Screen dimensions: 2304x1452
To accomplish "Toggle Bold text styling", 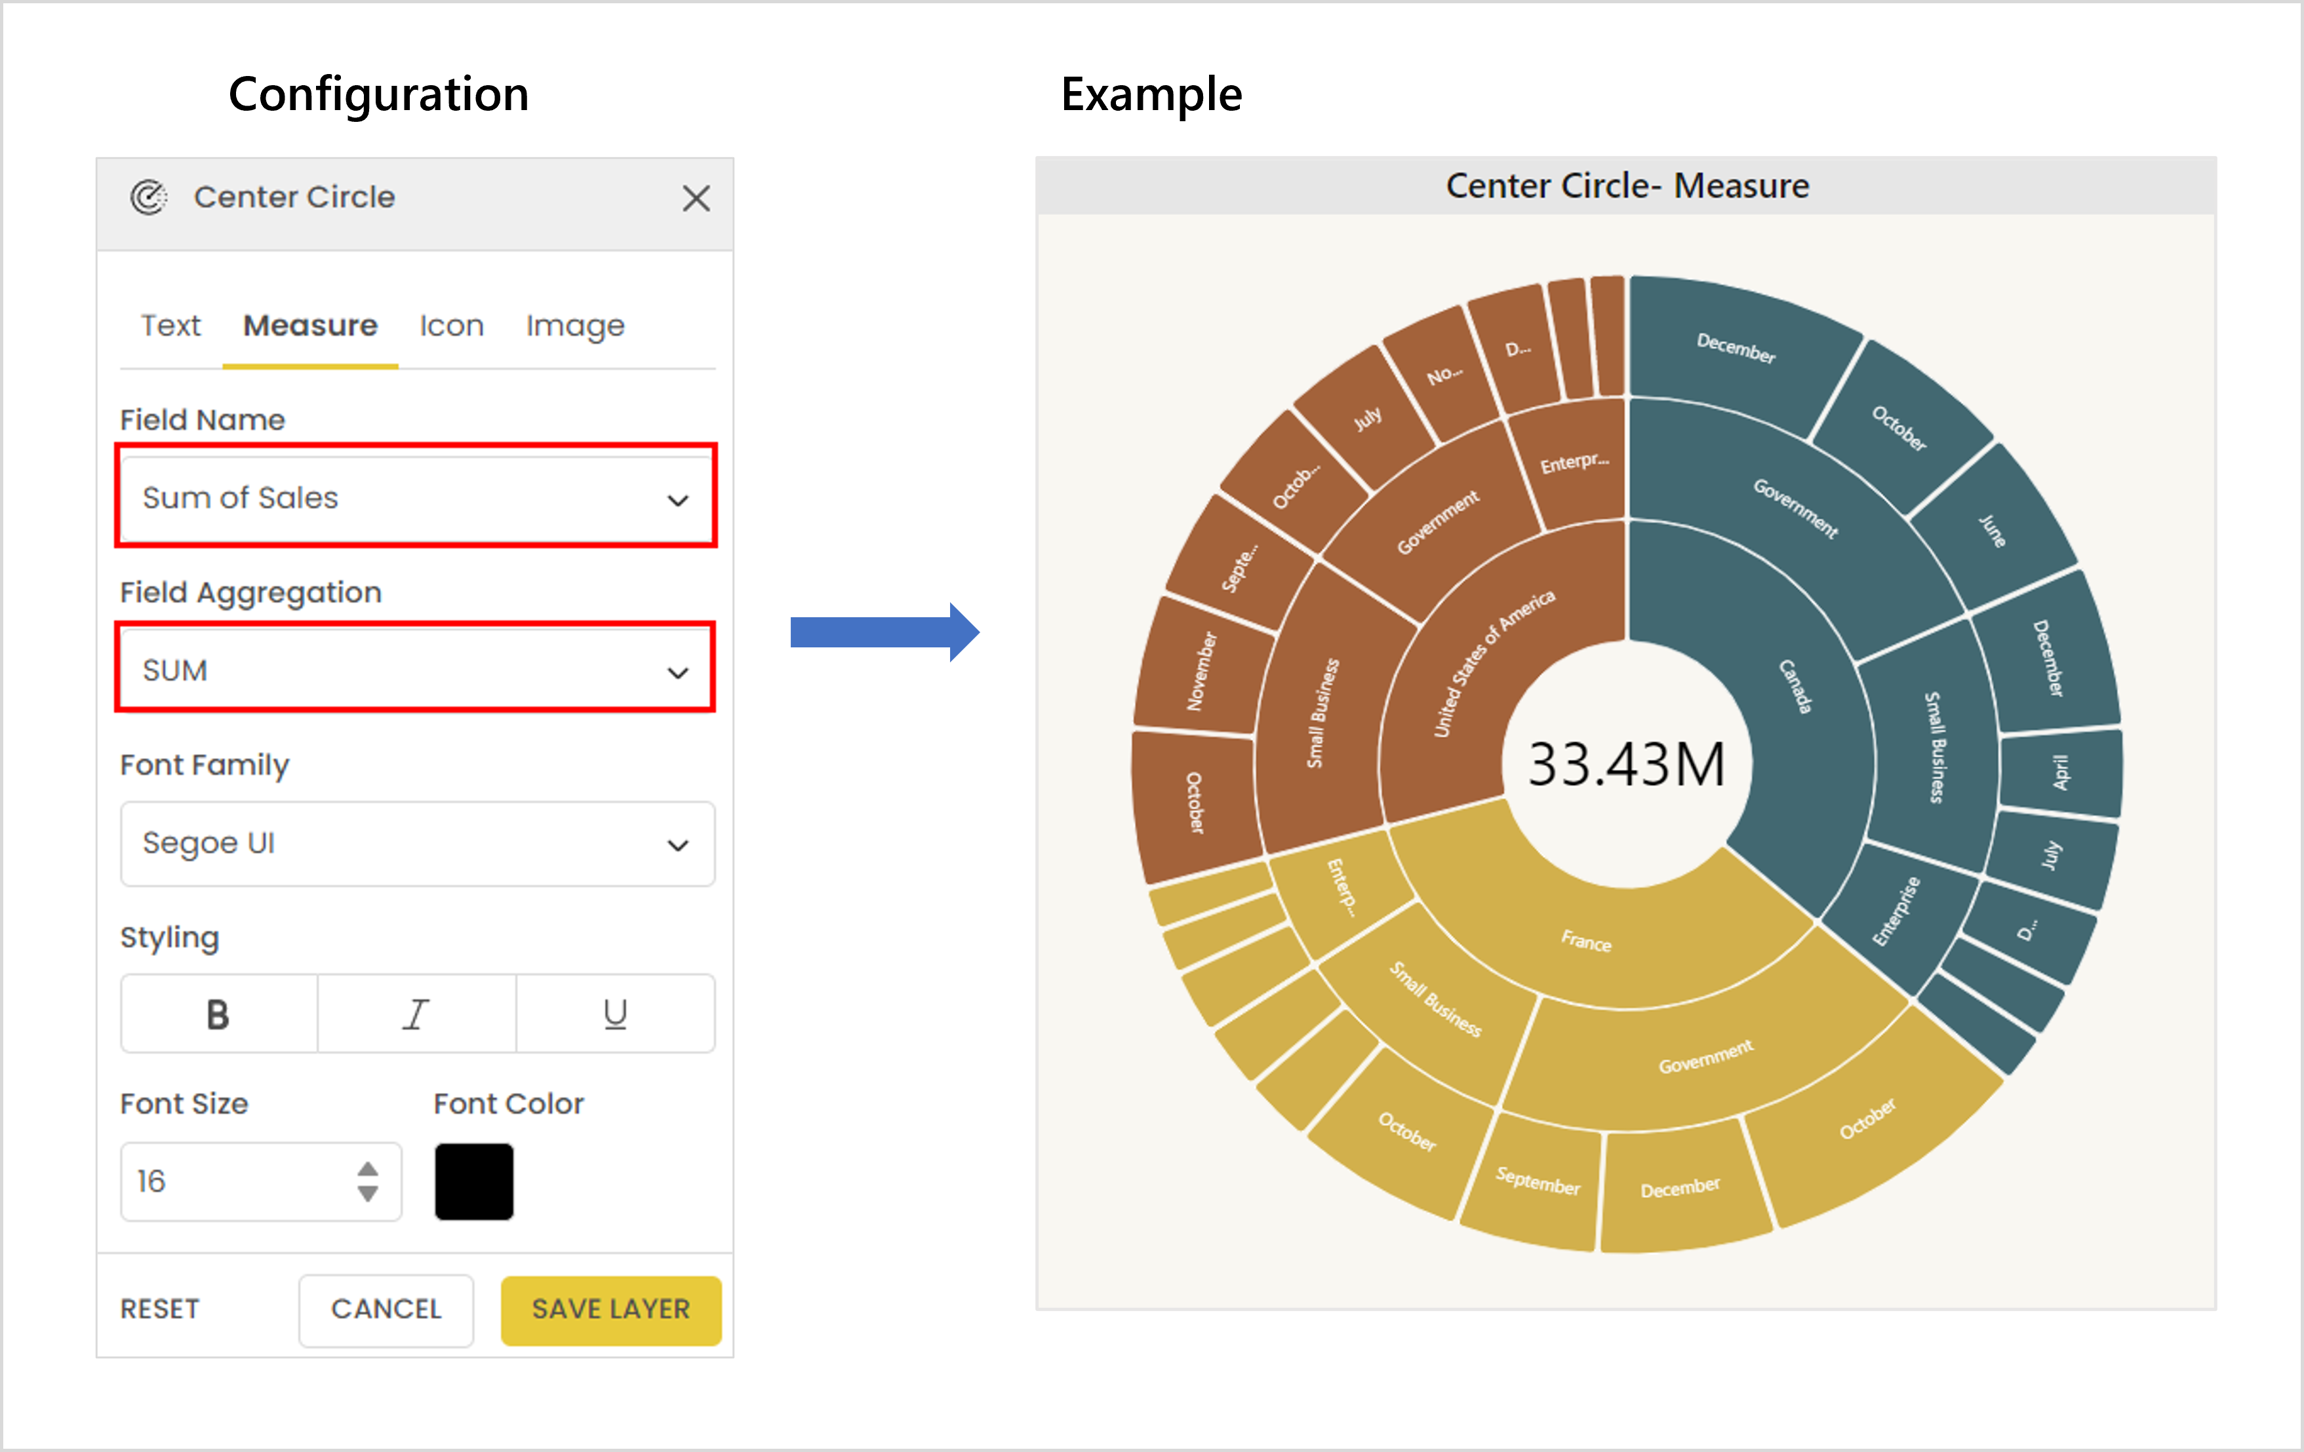I will 218,1014.
